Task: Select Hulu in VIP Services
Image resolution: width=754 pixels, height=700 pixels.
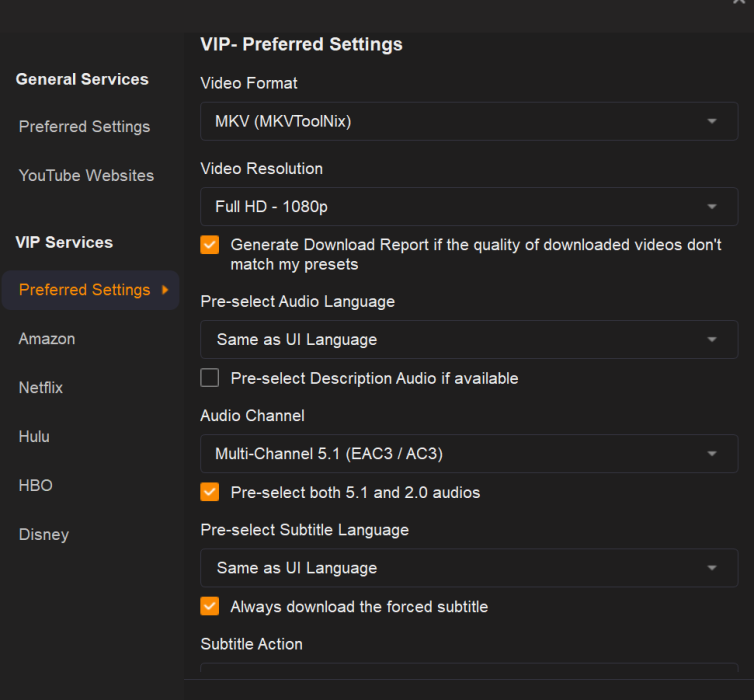Action: pos(34,437)
